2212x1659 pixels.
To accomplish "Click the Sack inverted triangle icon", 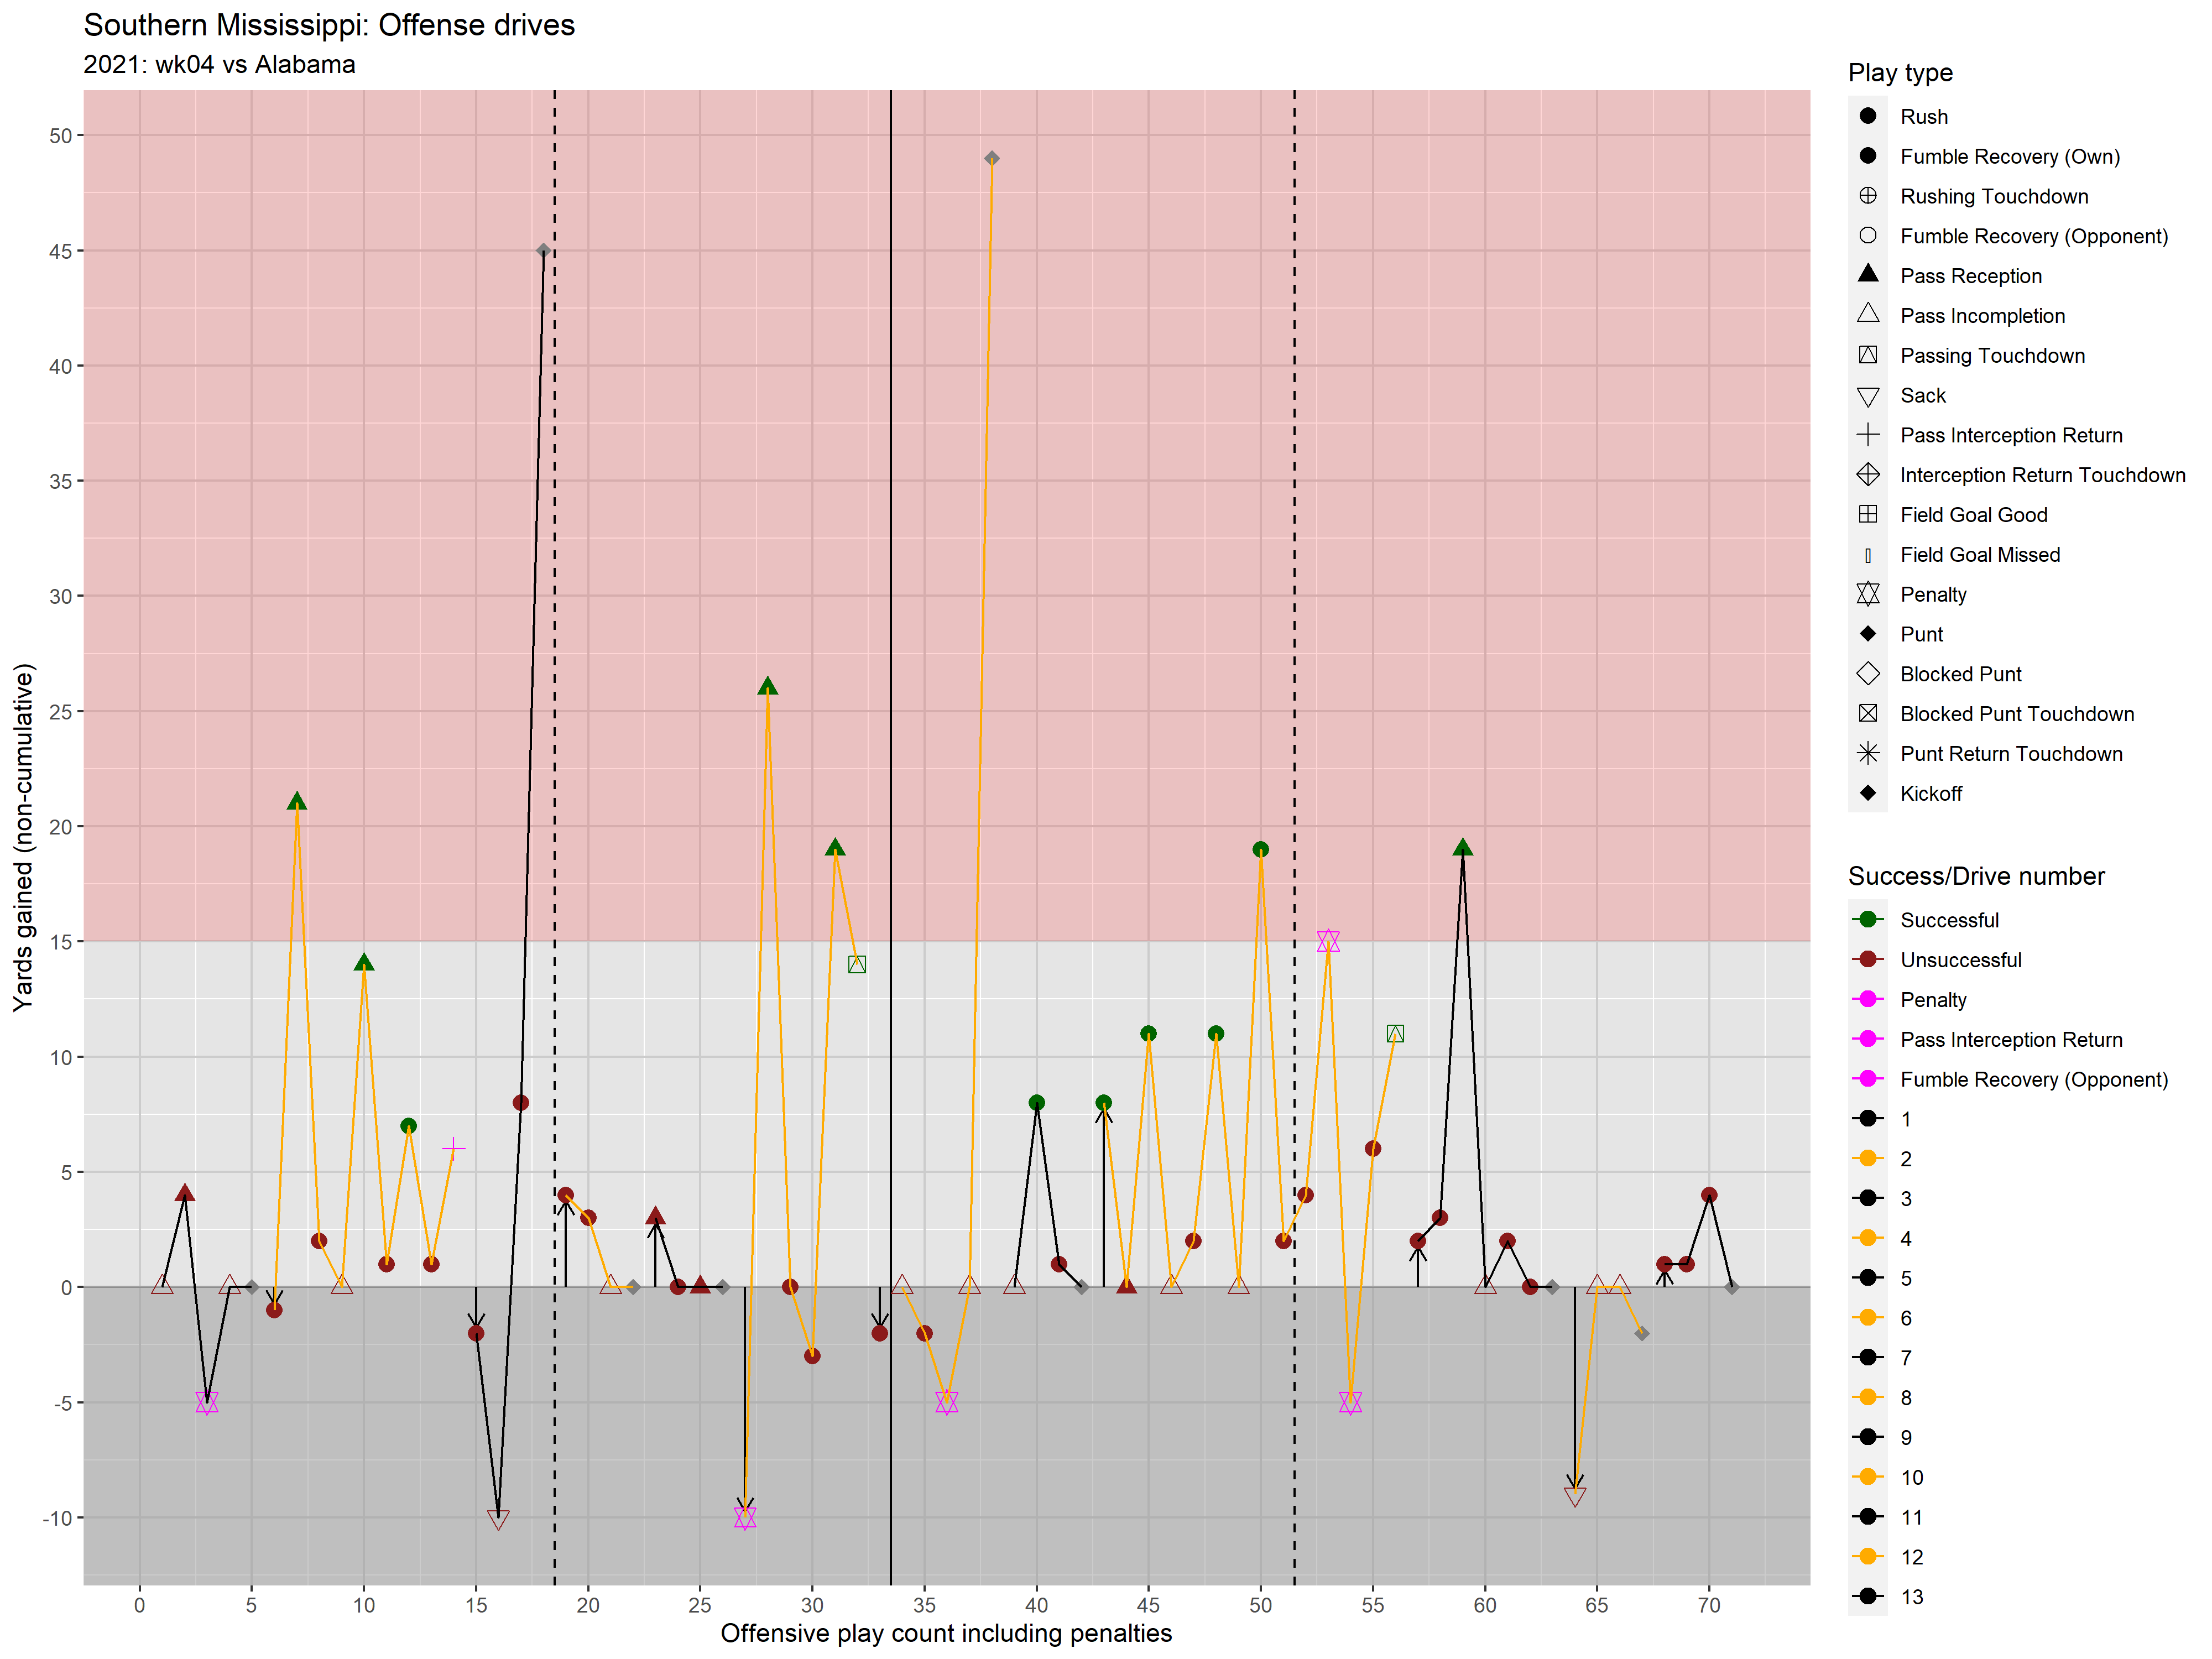I will pyautogui.click(x=1867, y=397).
